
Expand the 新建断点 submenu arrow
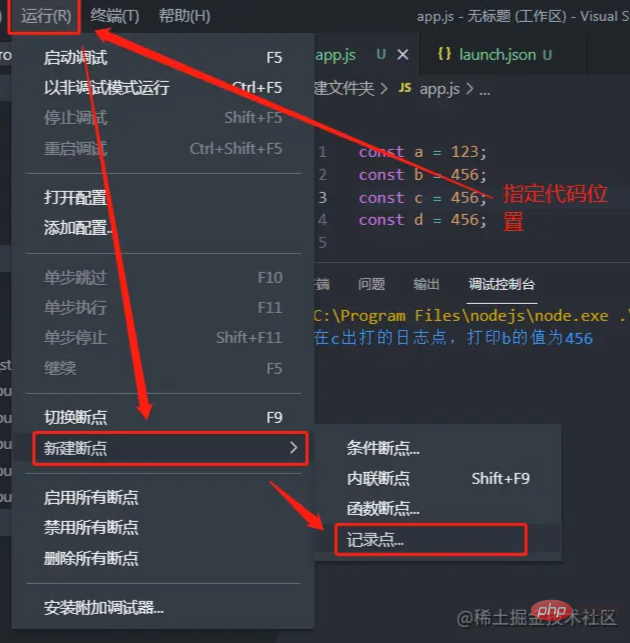[x=293, y=448]
